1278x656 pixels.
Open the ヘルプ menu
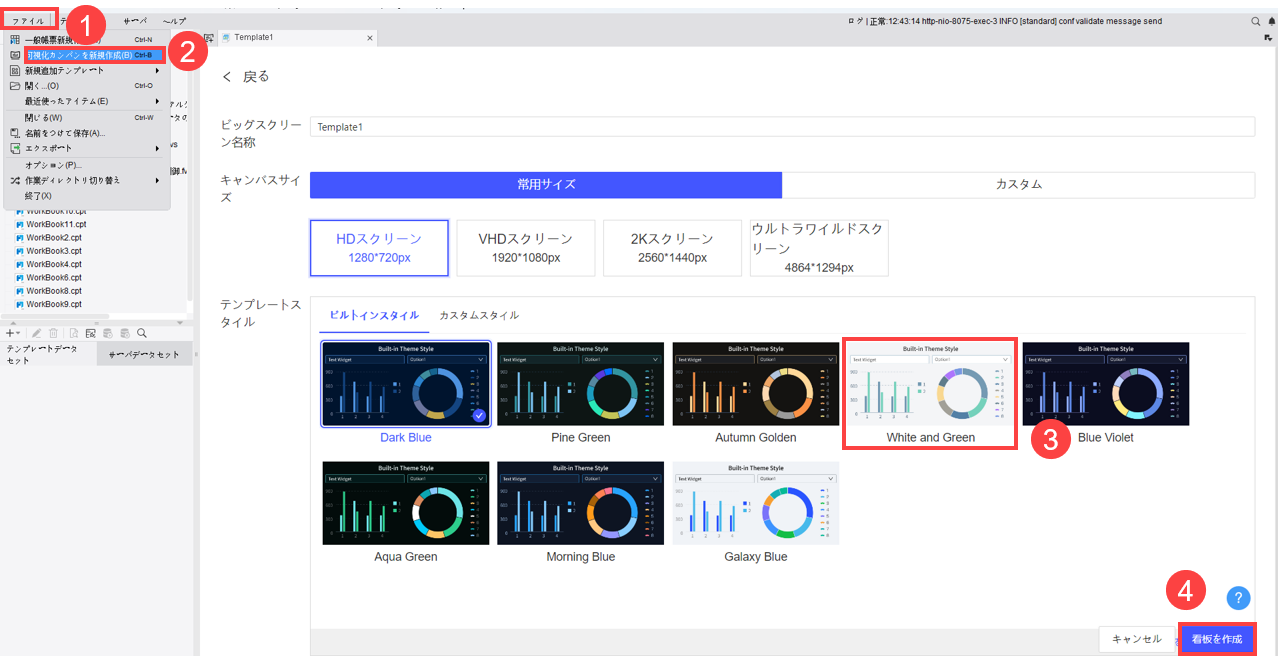(174, 20)
